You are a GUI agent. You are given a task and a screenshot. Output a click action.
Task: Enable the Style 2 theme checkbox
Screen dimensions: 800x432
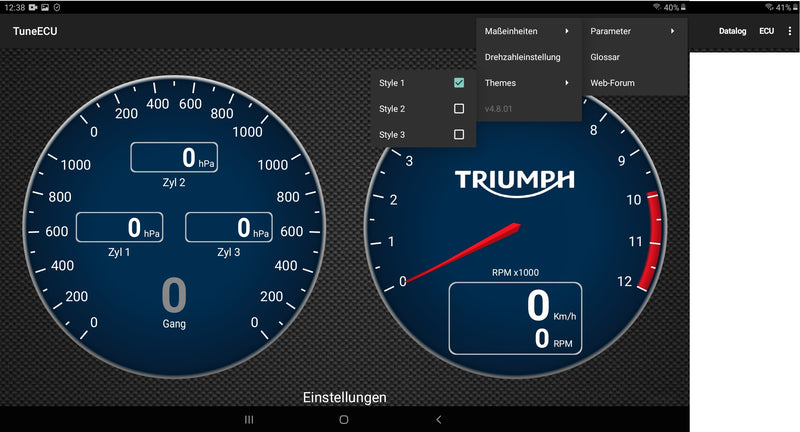[x=459, y=108]
